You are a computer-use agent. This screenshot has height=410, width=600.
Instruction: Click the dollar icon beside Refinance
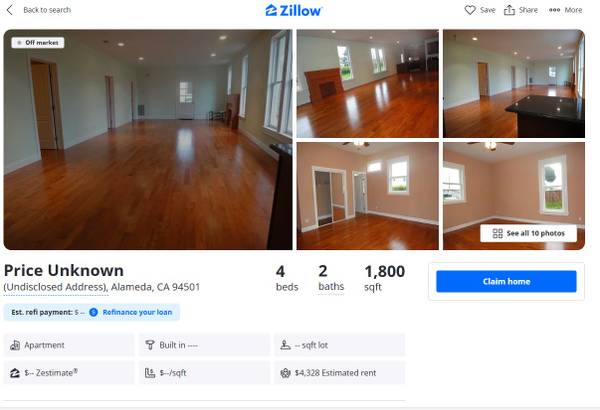[93, 312]
